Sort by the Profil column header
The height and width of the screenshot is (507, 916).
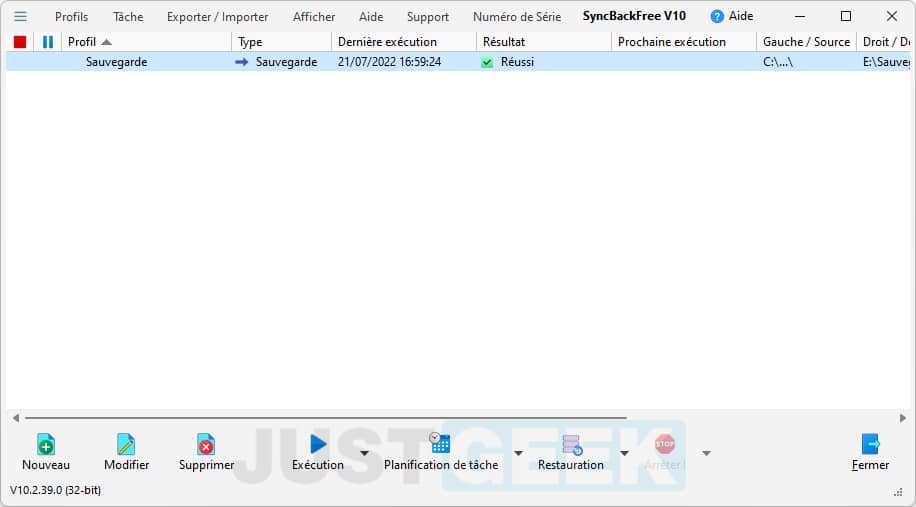(x=147, y=42)
